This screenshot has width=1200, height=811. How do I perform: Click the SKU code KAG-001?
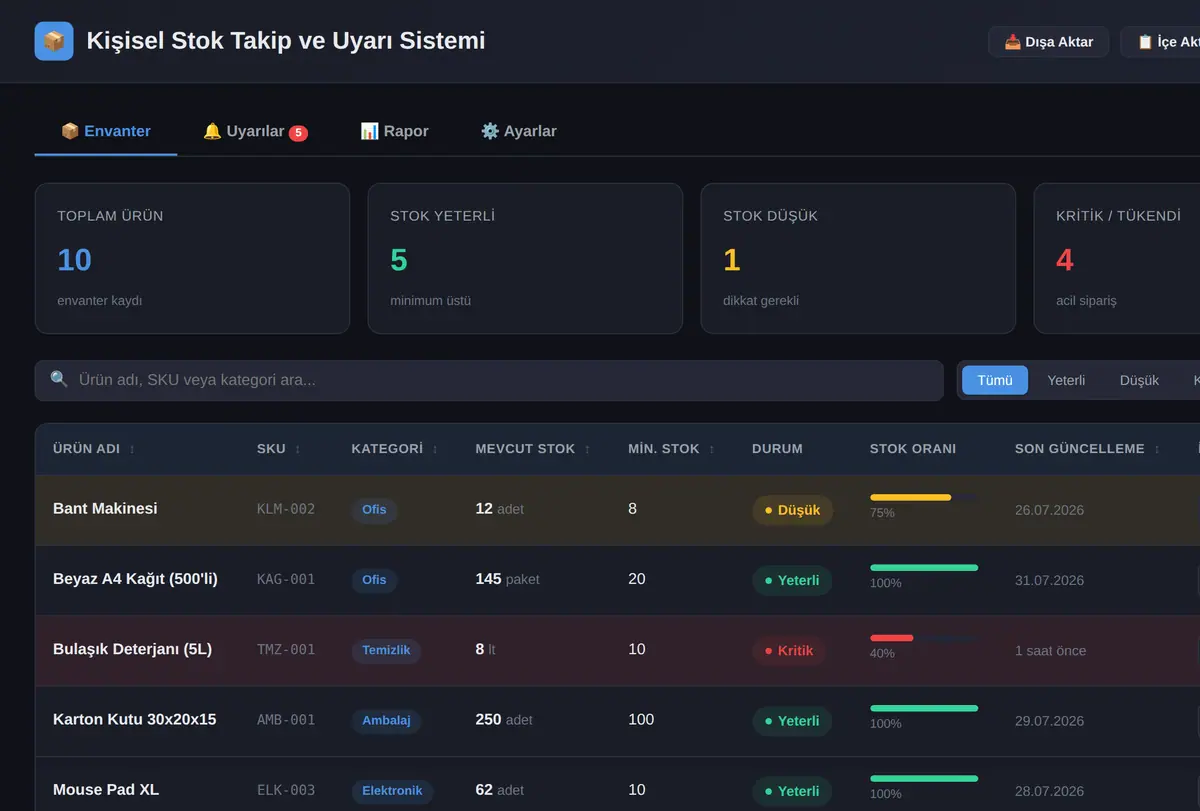[286, 579]
